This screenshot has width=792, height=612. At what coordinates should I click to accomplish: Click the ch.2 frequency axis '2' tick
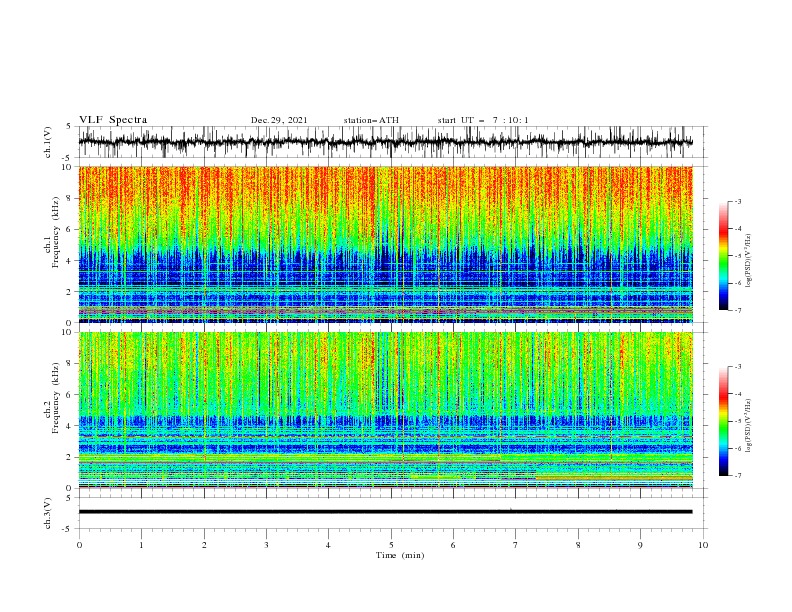click(70, 457)
